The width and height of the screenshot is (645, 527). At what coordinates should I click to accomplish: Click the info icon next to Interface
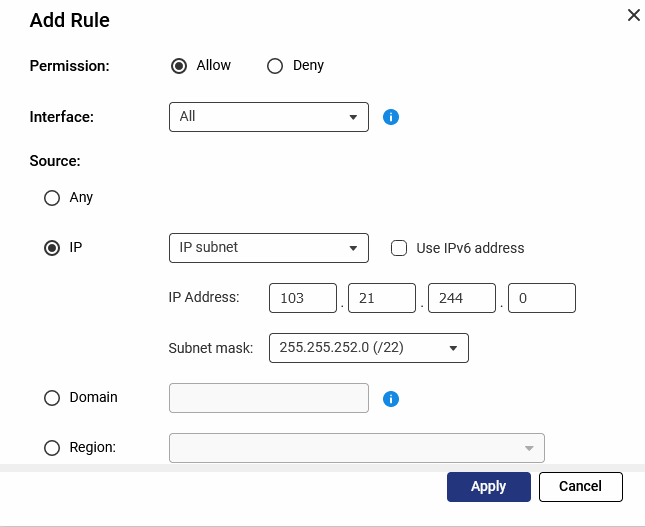pyautogui.click(x=391, y=117)
